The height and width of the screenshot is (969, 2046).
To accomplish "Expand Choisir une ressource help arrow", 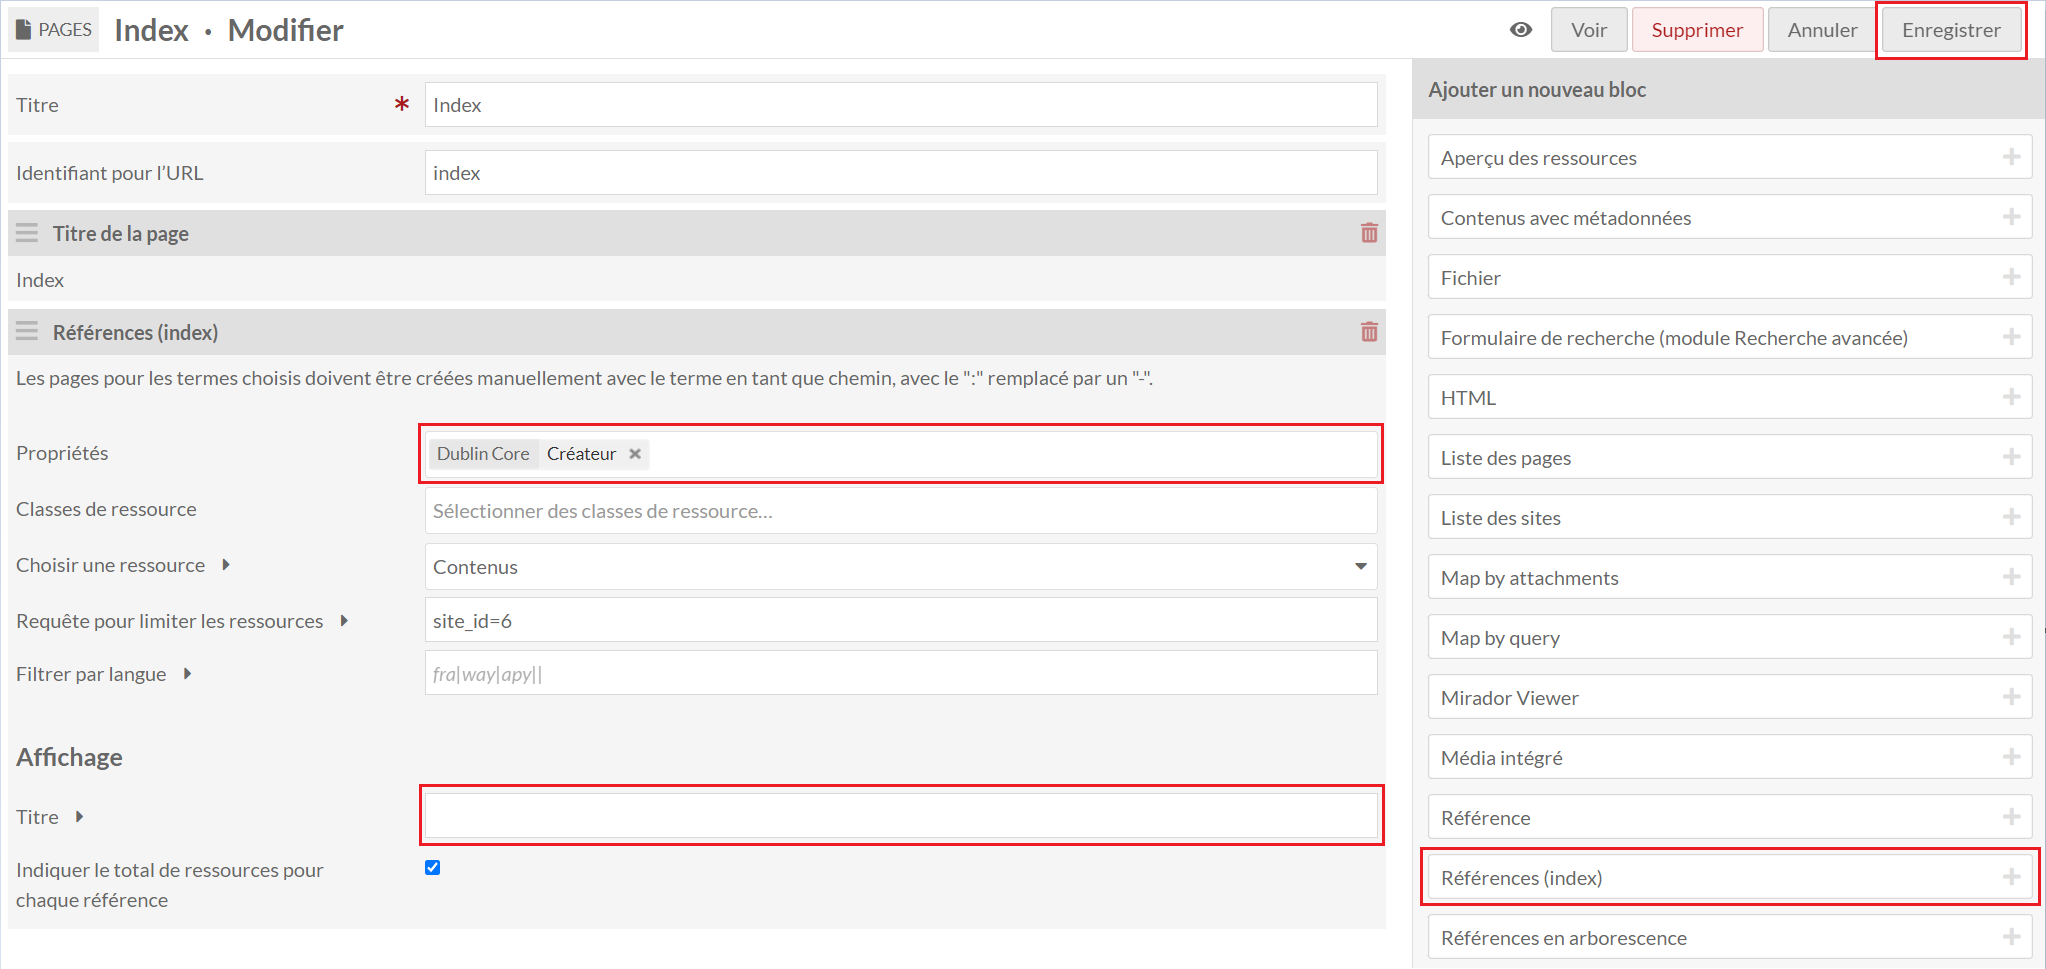I will pos(226,565).
